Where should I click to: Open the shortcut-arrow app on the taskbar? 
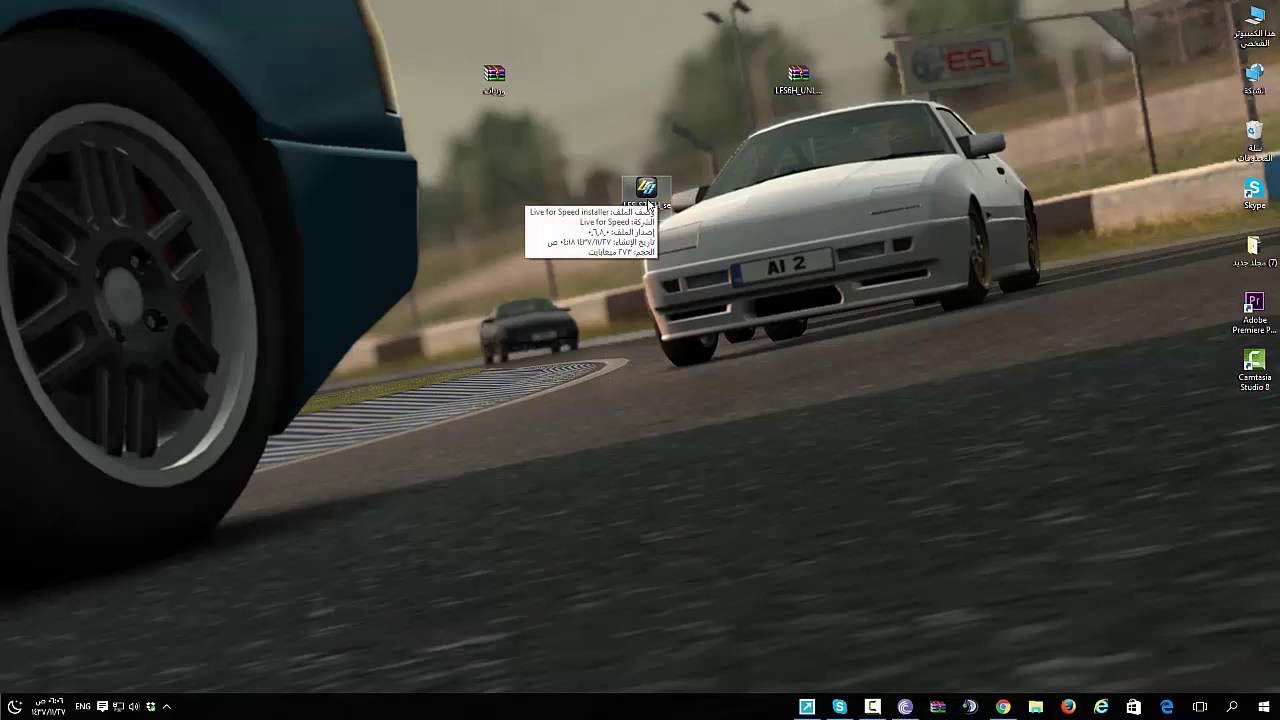point(807,707)
